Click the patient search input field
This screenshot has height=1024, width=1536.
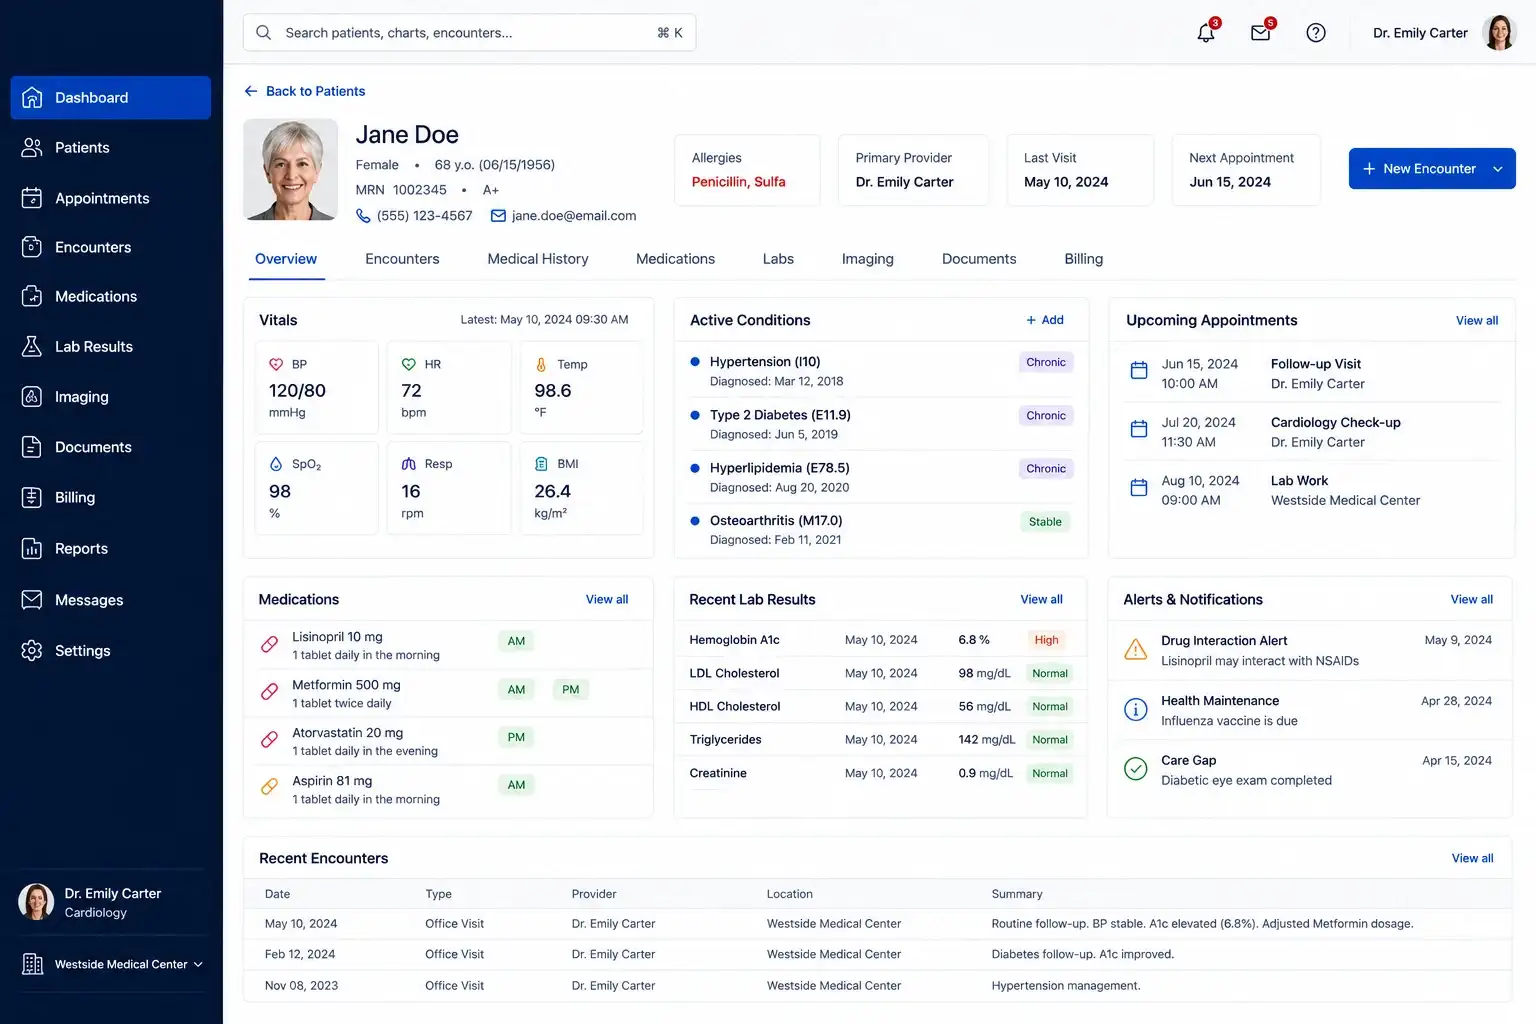click(469, 33)
